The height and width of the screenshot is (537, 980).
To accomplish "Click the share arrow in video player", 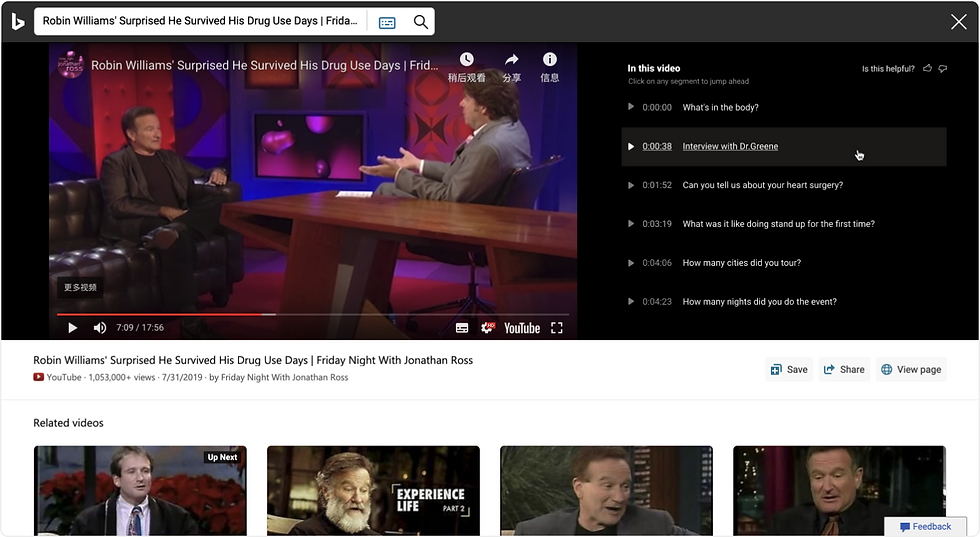I will pos(511,59).
